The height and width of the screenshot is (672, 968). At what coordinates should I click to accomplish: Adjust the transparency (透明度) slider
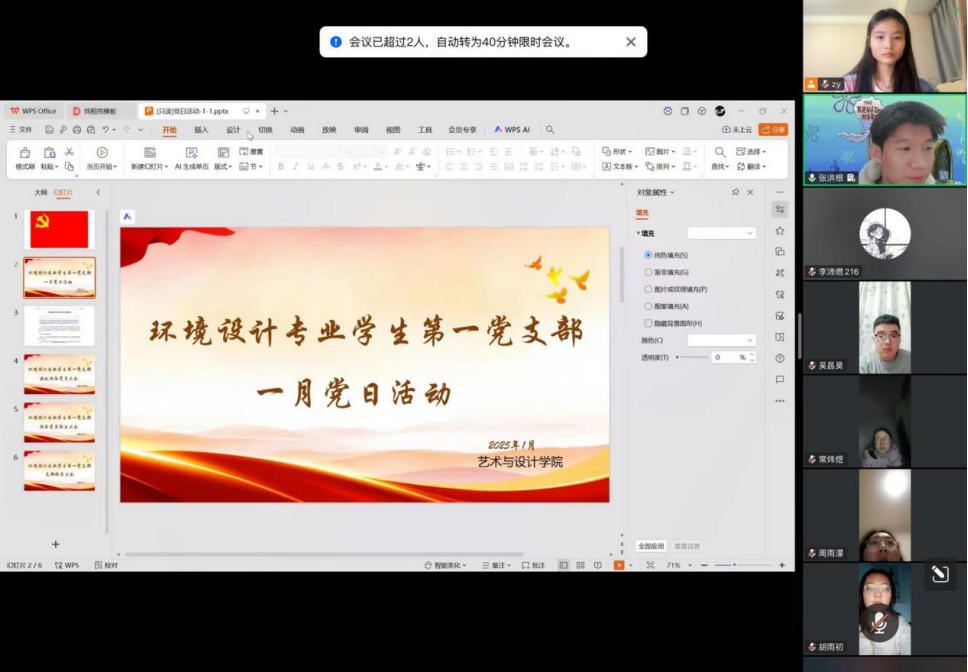[x=690, y=357]
